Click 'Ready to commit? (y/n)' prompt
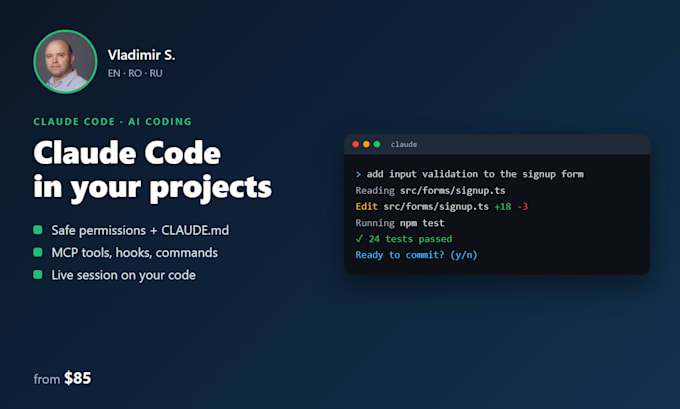This screenshot has width=680, height=409. point(416,255)
